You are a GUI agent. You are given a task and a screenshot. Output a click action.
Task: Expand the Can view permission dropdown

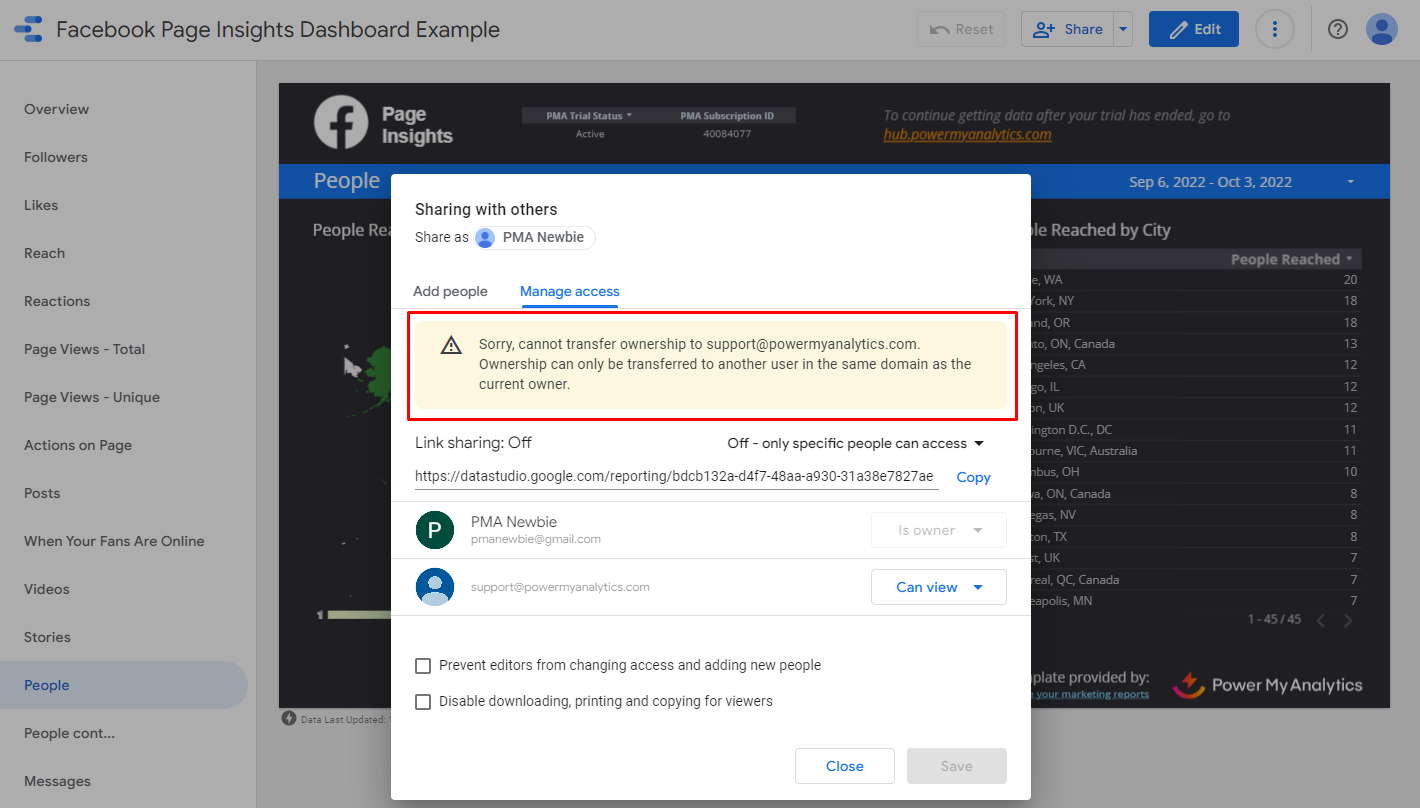[938, 587]
